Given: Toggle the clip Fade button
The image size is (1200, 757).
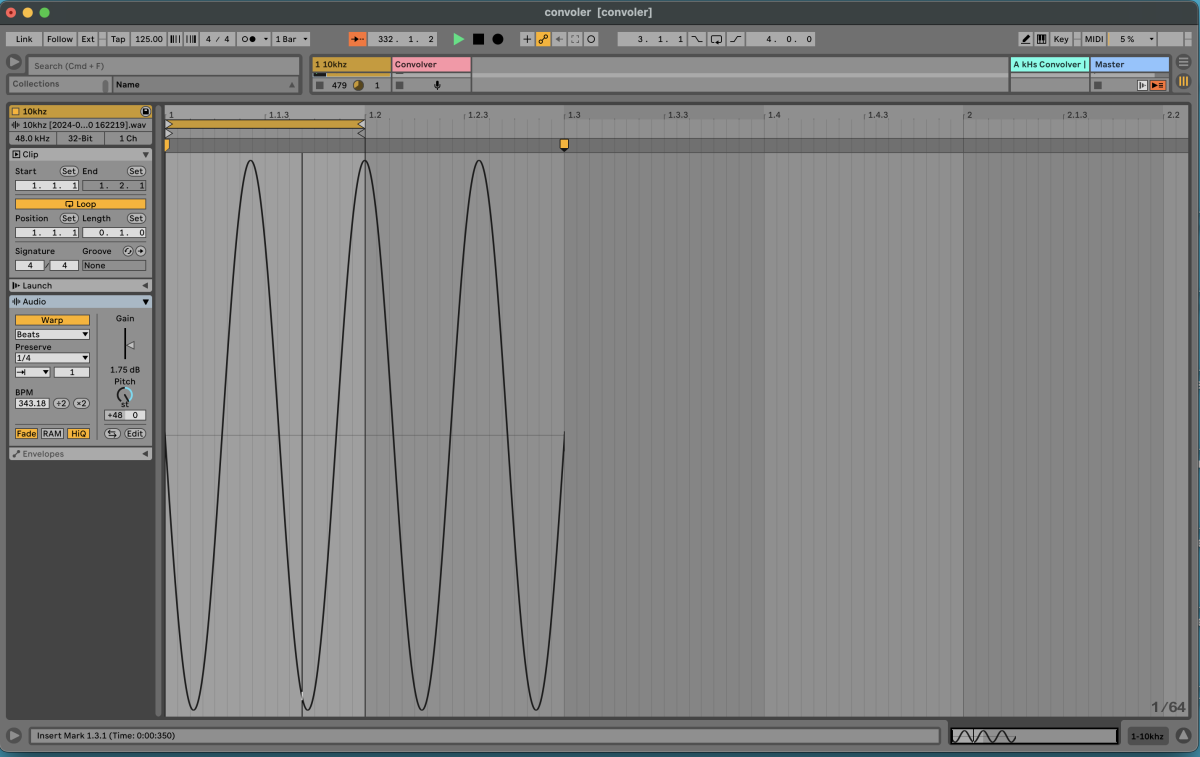Looking at the screenshot, I should [26, 433].
